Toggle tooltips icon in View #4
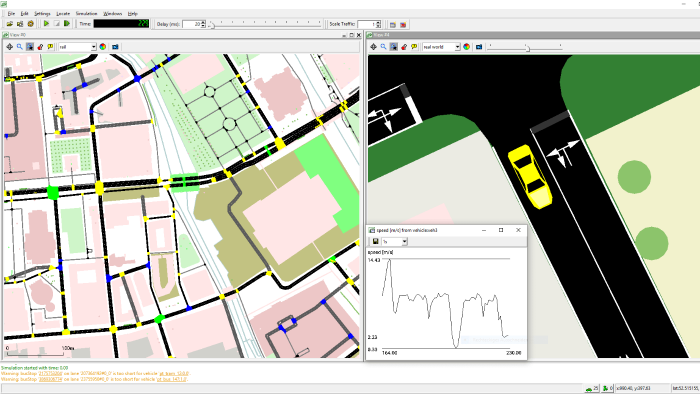Screen dimensions: 700x394 tap(414, 46)
